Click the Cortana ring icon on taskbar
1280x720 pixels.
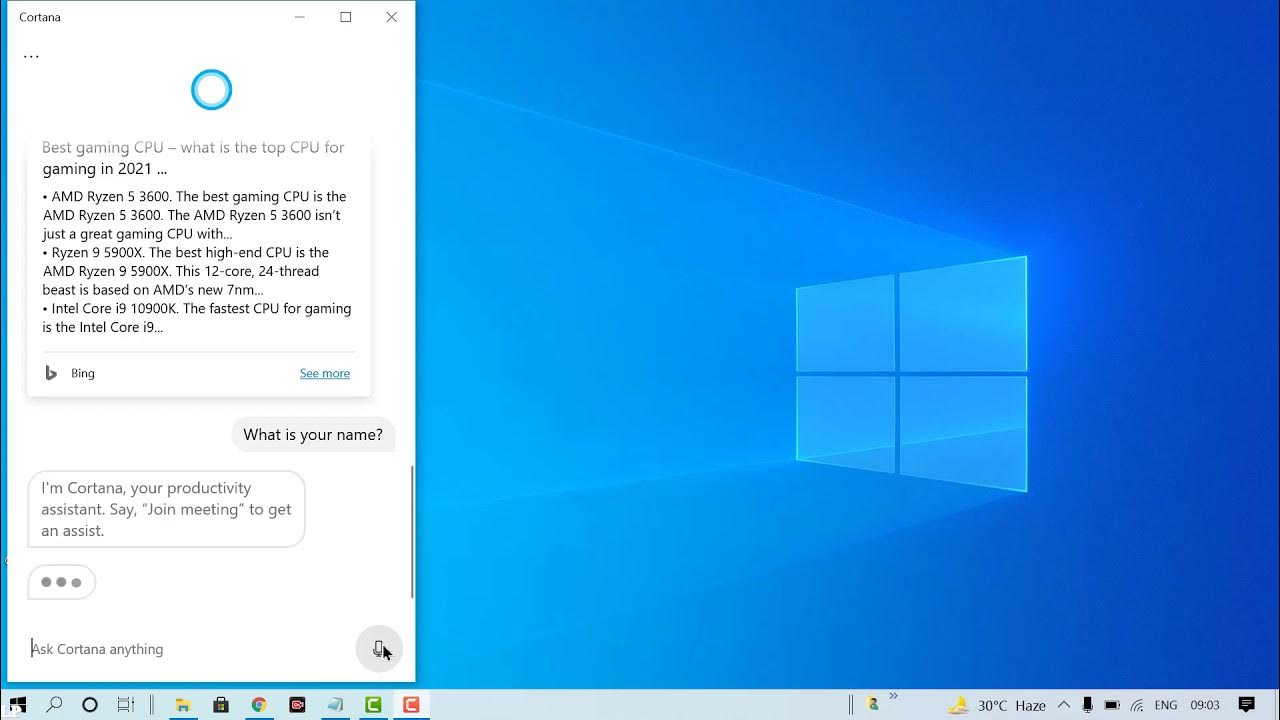90,705
